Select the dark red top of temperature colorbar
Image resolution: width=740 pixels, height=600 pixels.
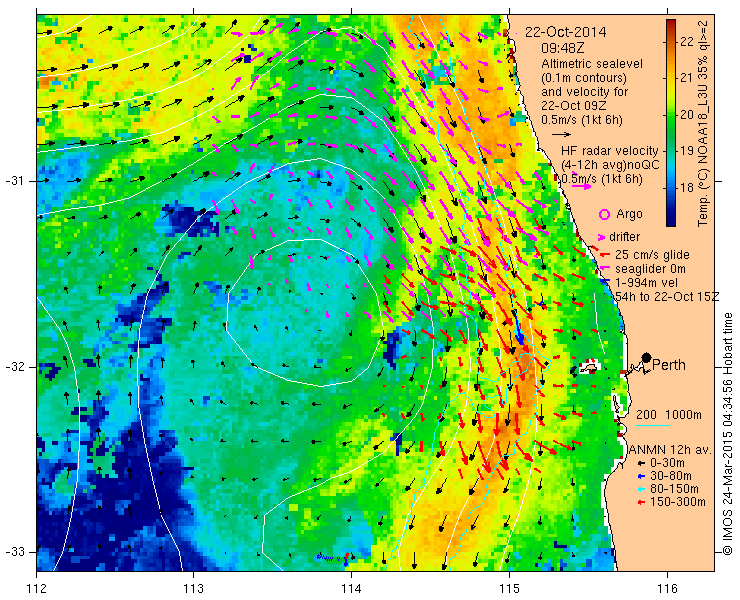click(x=671, y=23)
